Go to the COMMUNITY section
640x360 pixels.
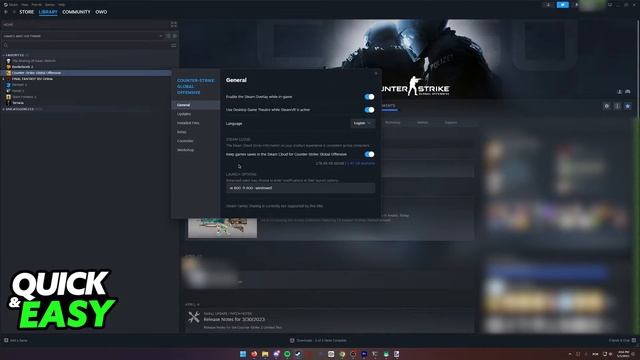click(76, 12)
